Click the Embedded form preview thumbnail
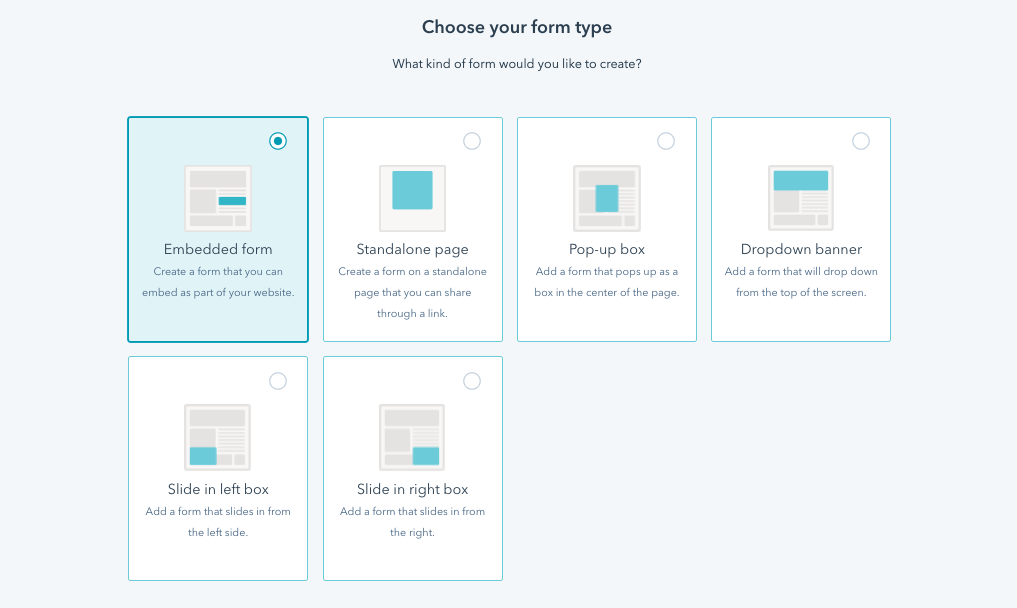This screenshot has height=608, width=1017. [x=217, y=197]
